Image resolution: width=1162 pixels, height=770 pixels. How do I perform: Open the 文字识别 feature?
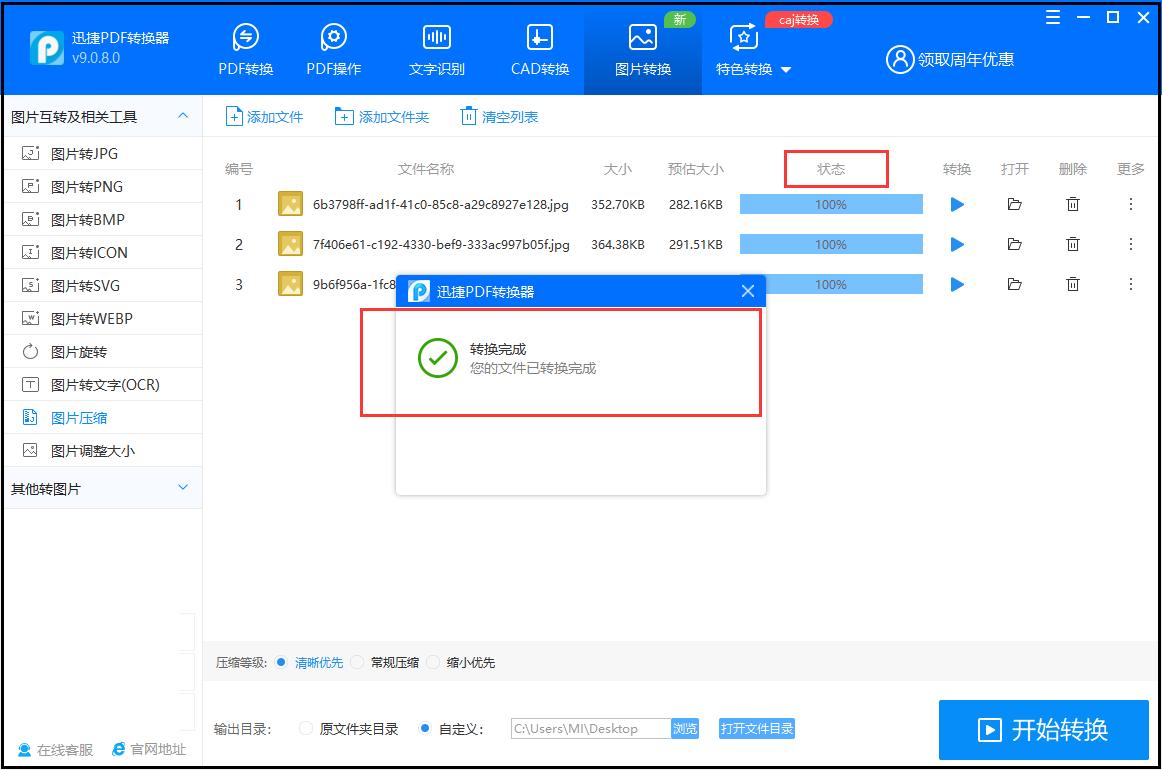pyautogui.click(x=436, y=48)
